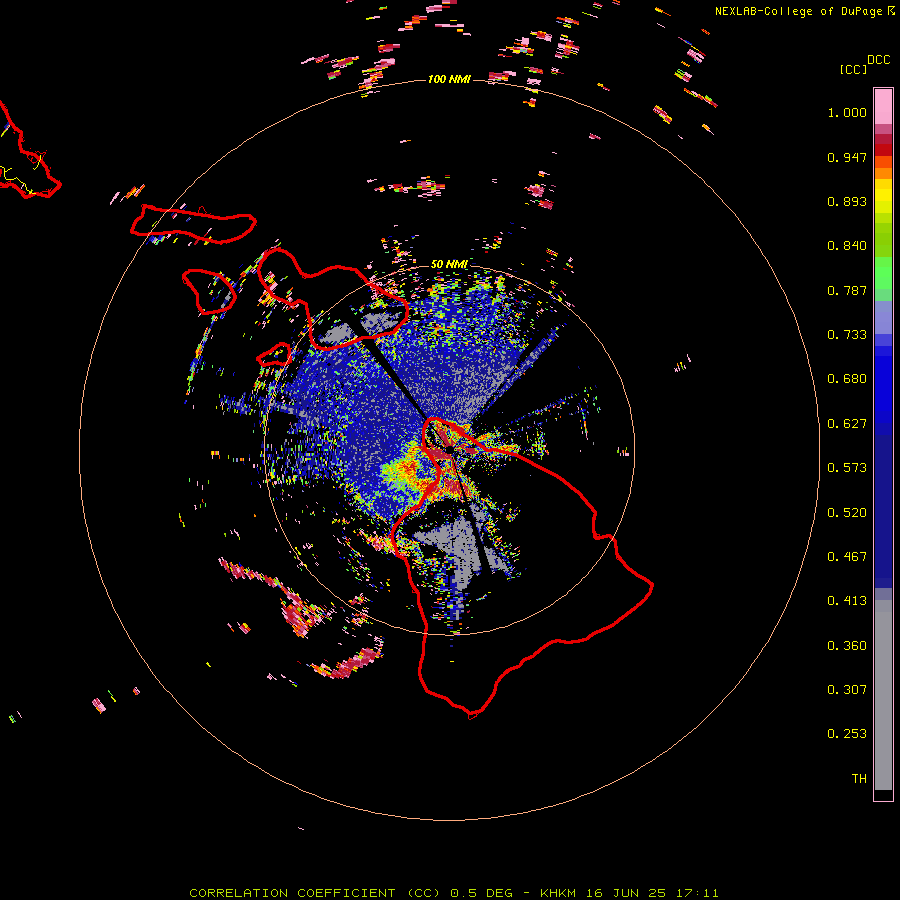Screen dimensions: 900x900
Task: Click the 0.253 scale value
Action: click(x=847, y=734)
